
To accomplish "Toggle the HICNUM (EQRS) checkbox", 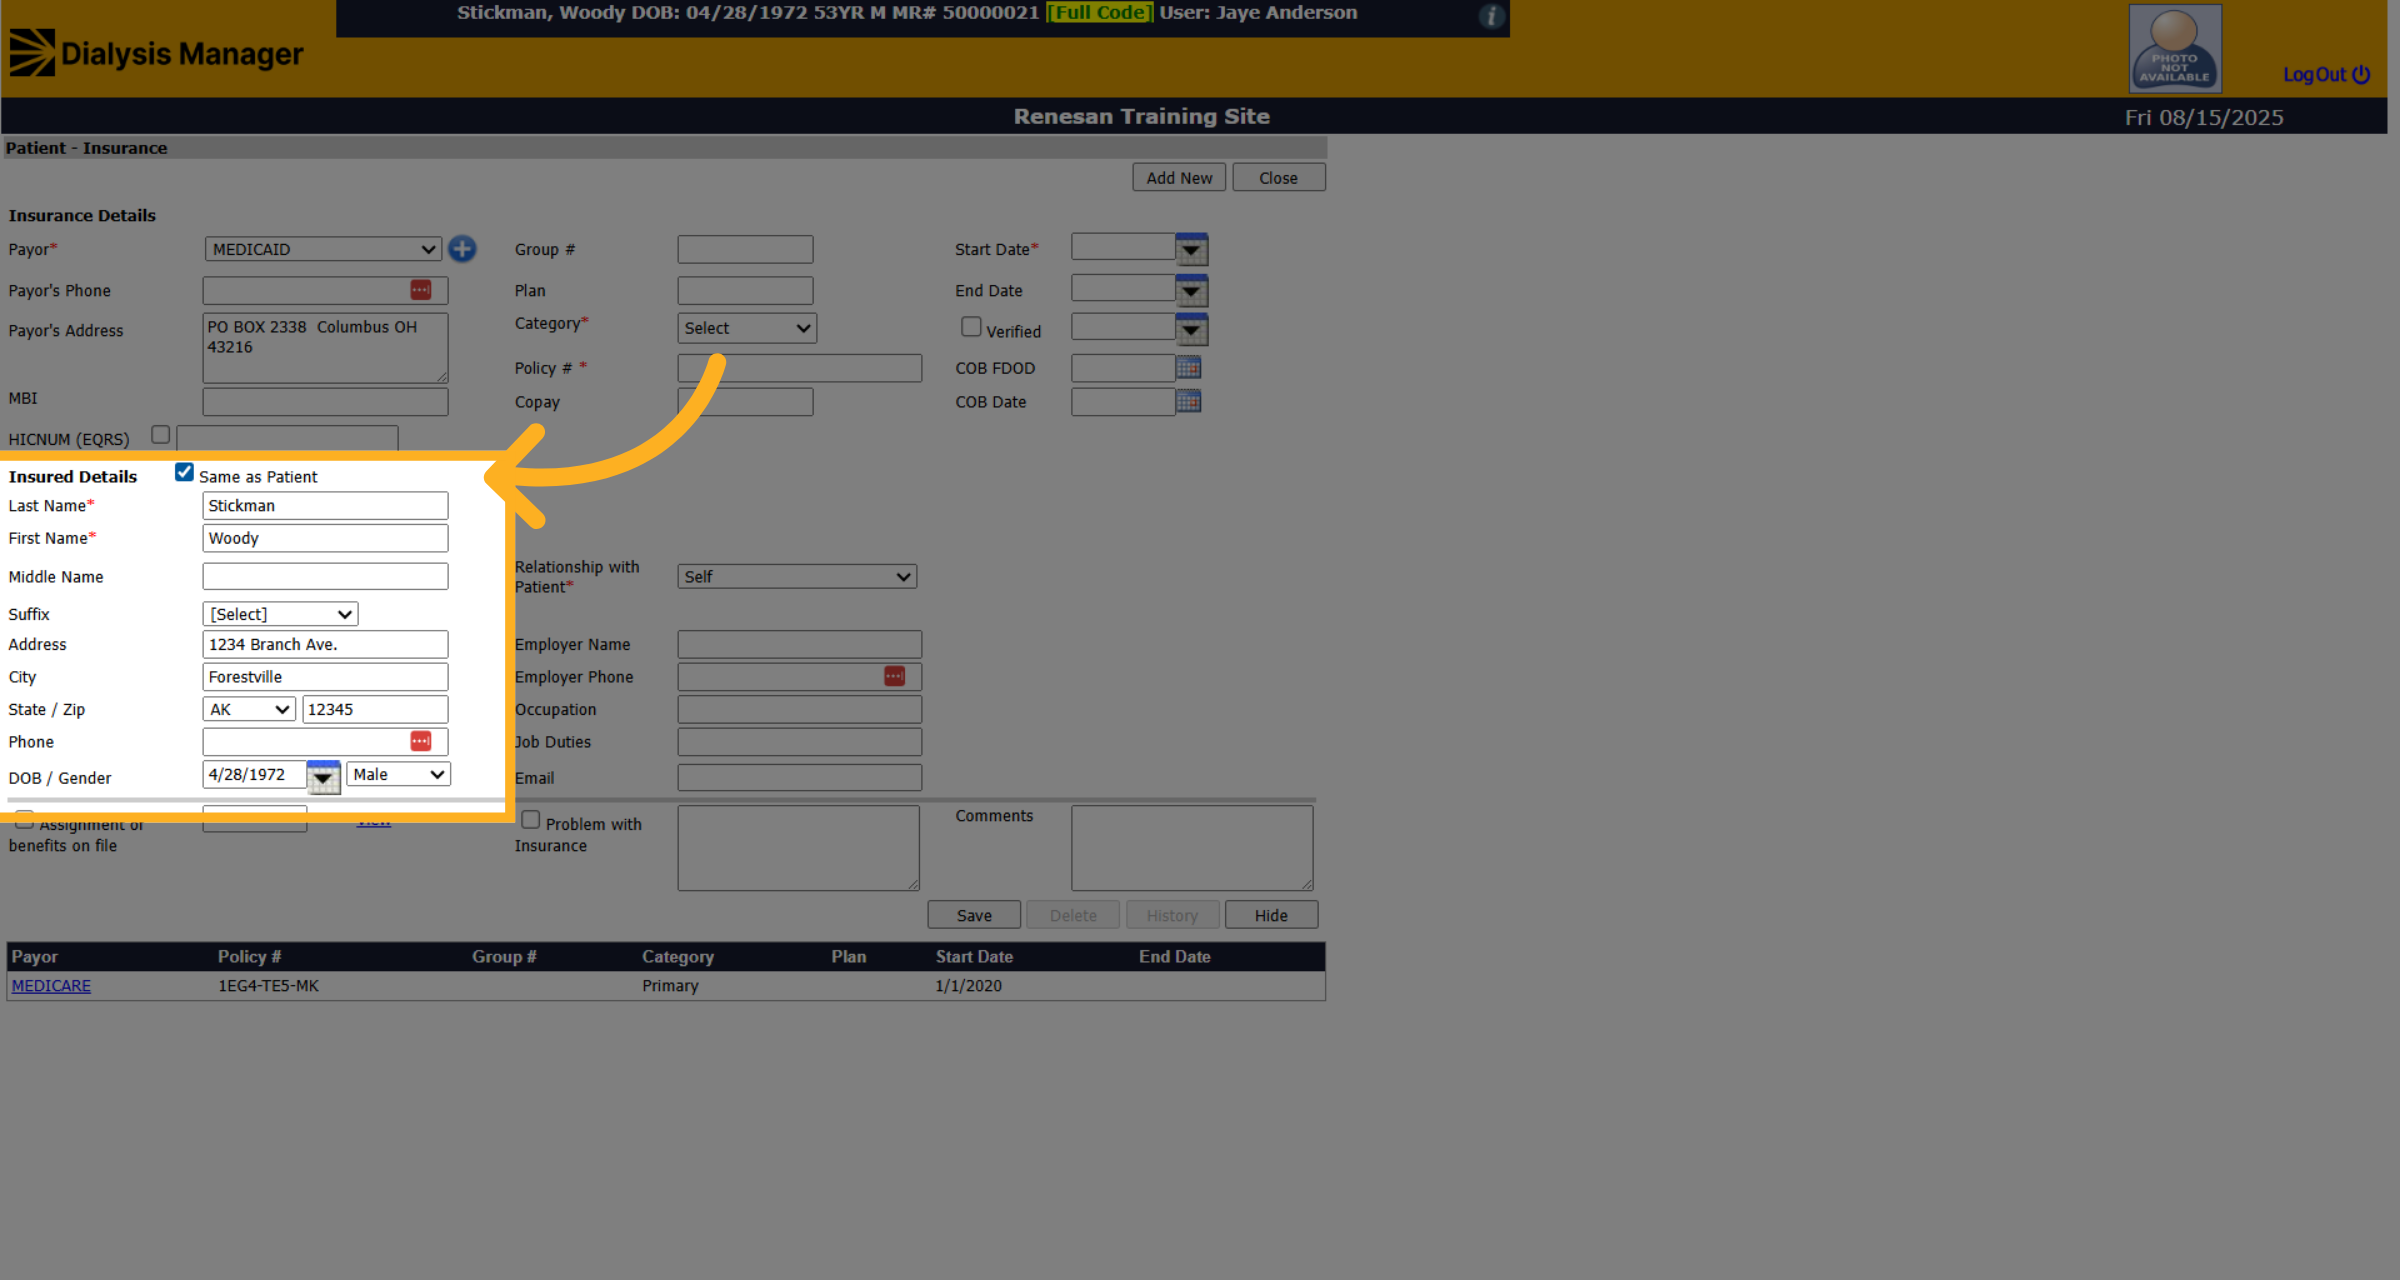I will pos(160,435).
